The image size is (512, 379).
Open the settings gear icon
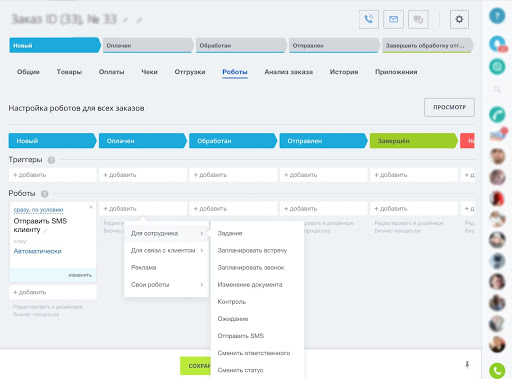[459, 19]
